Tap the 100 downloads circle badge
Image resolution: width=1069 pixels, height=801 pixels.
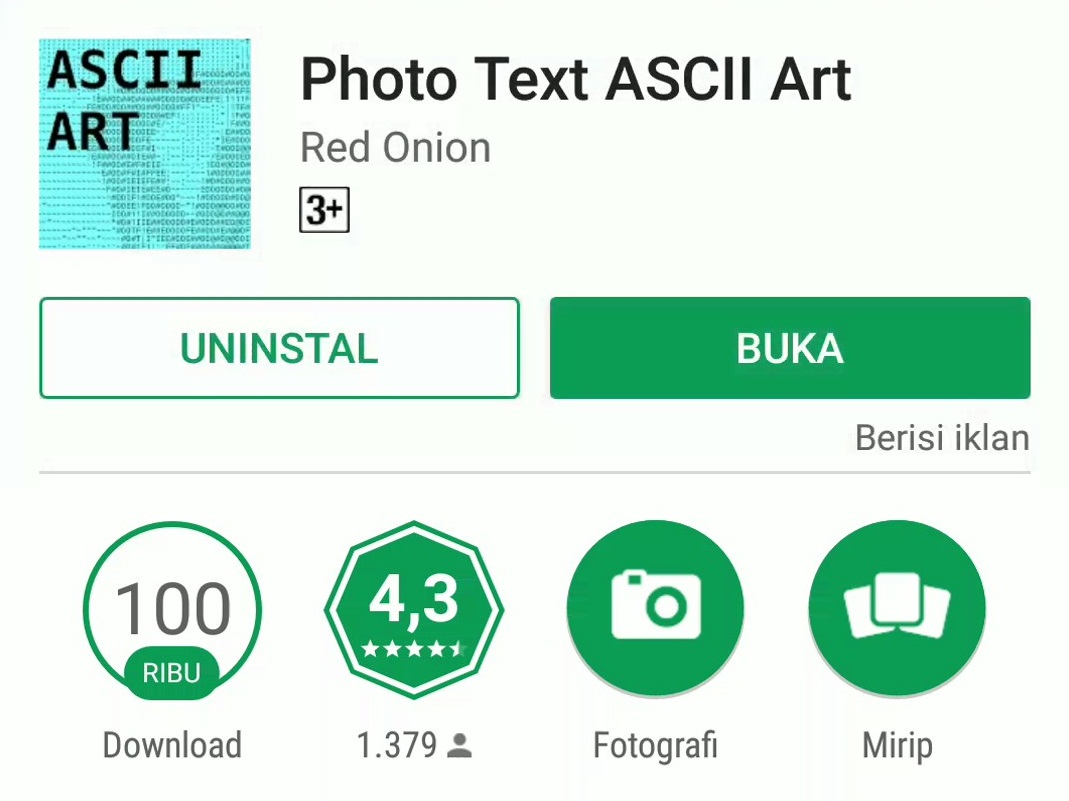[172, 610]
